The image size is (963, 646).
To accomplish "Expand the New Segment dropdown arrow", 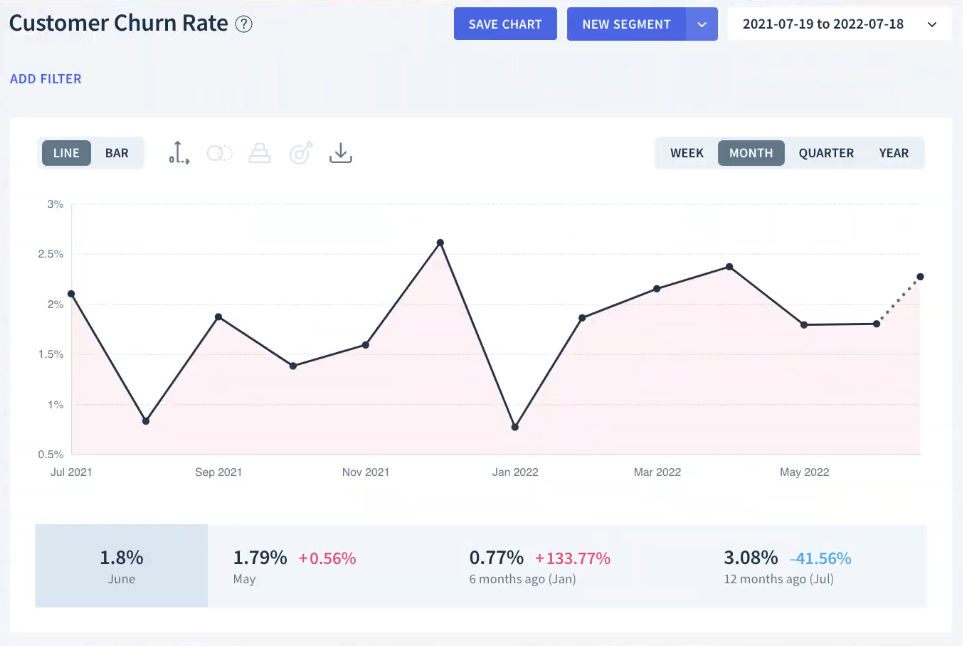I will [702, 24].
